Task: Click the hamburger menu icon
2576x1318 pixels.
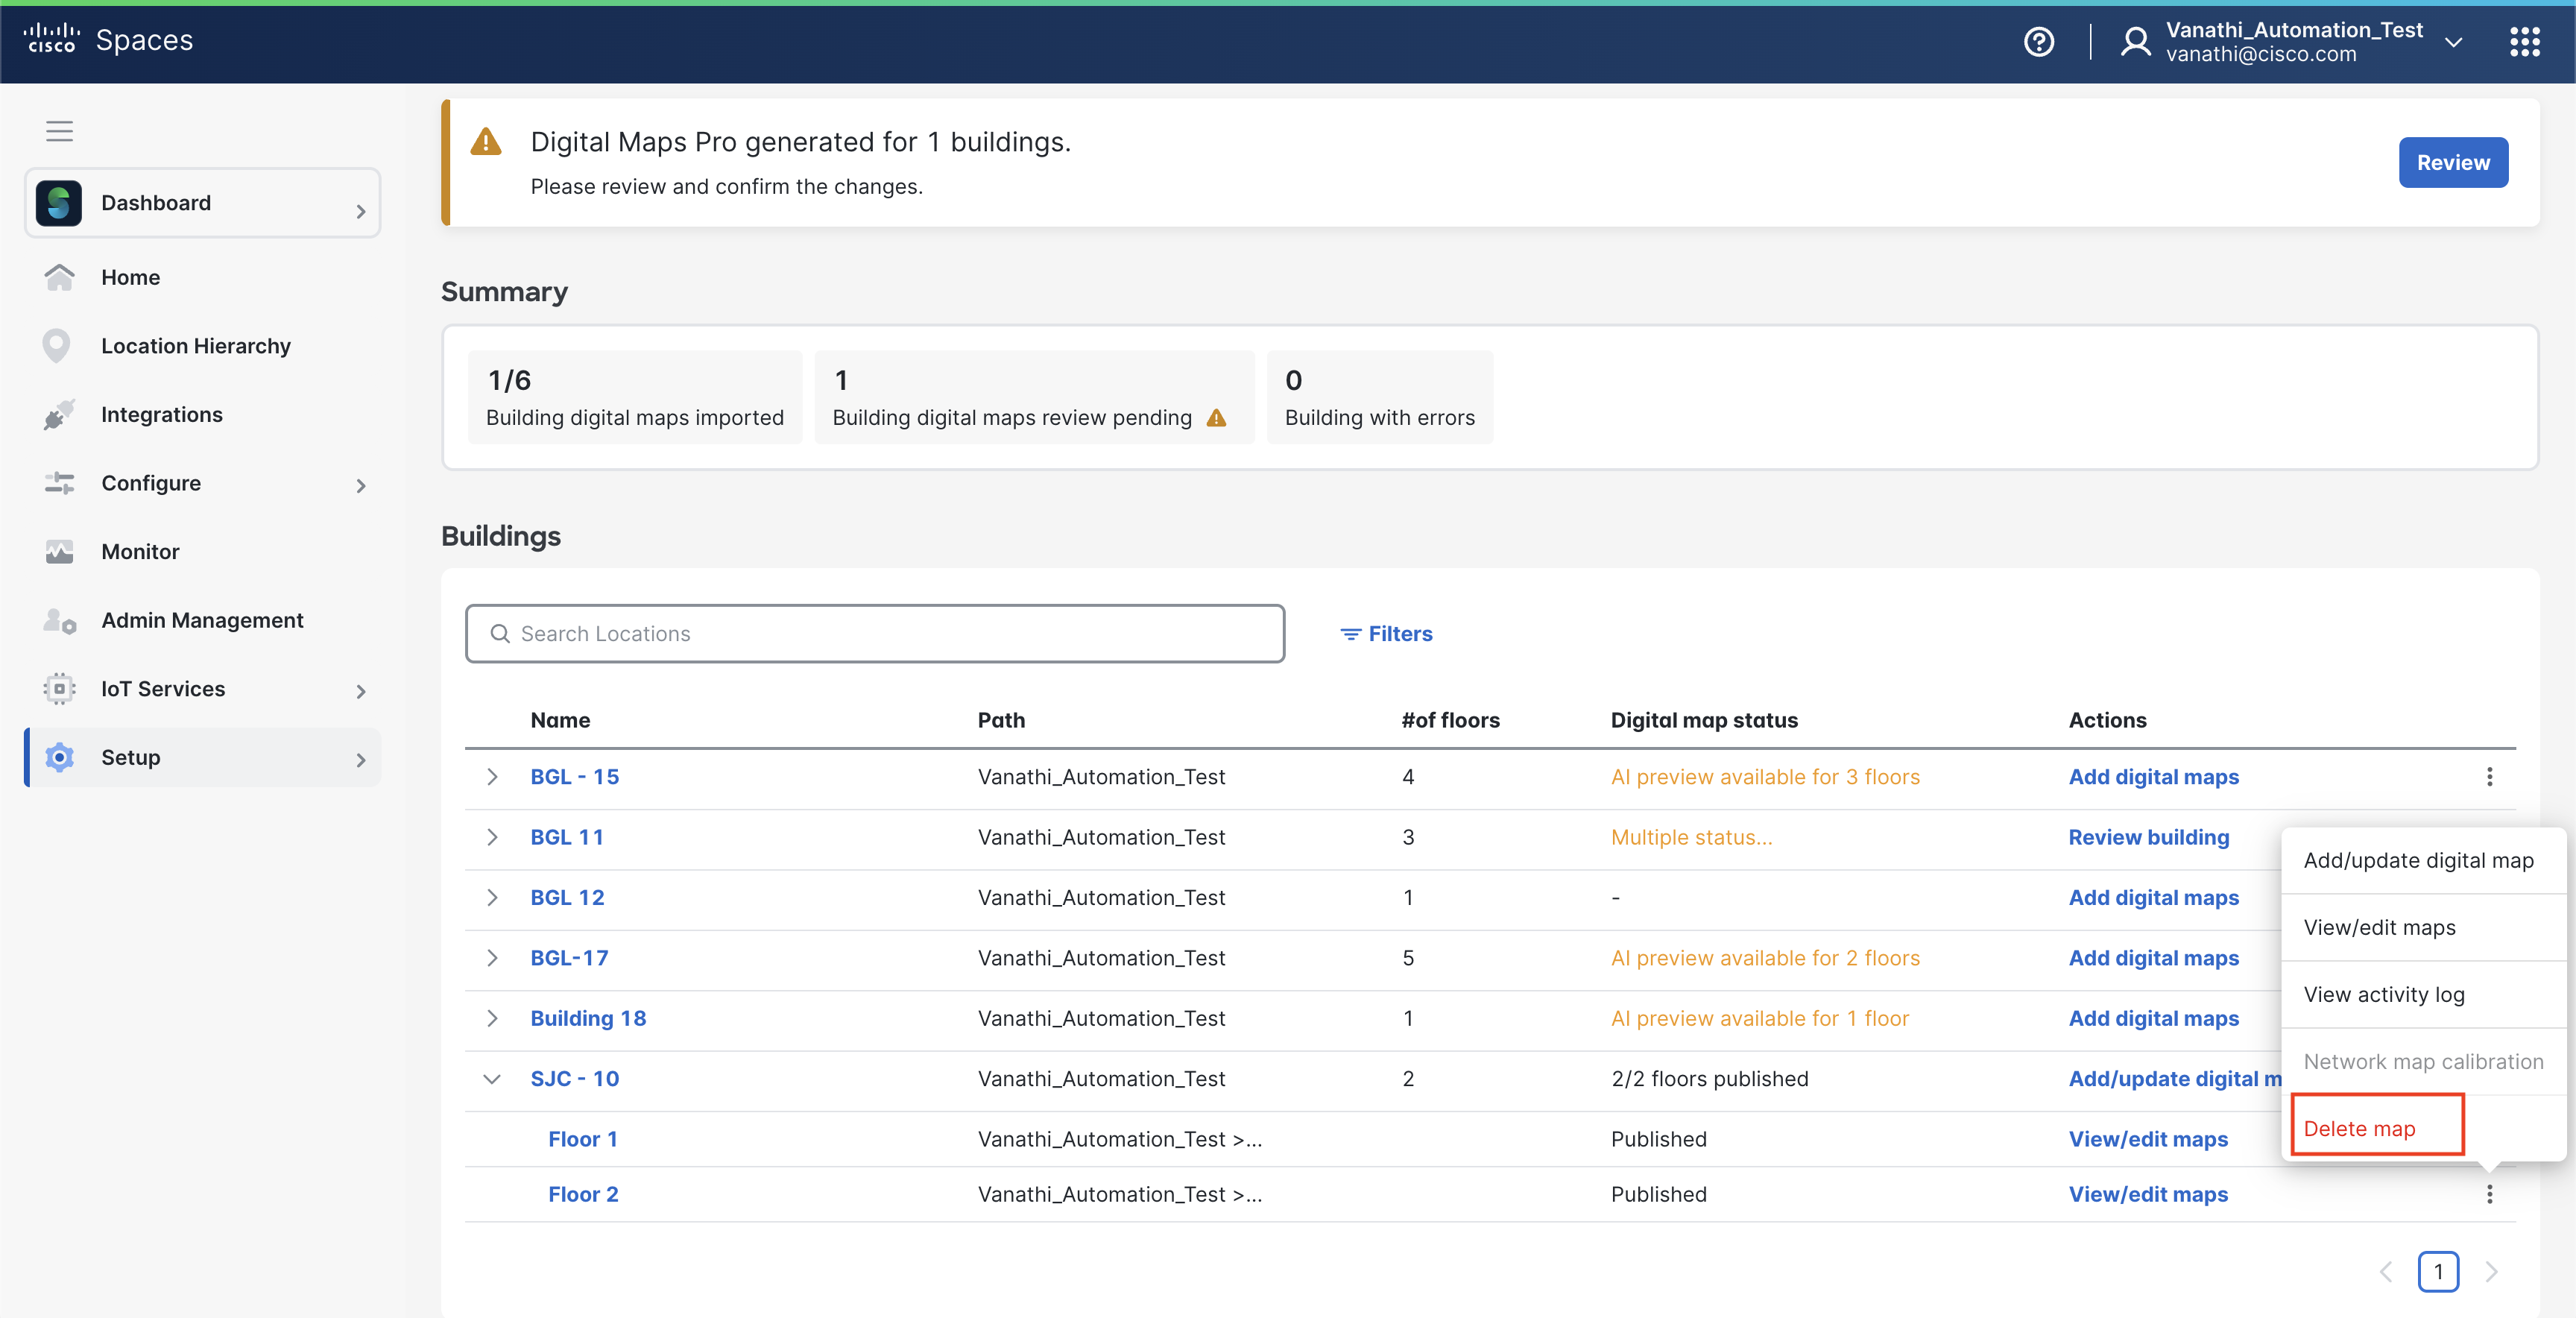Action: point(59,131)
